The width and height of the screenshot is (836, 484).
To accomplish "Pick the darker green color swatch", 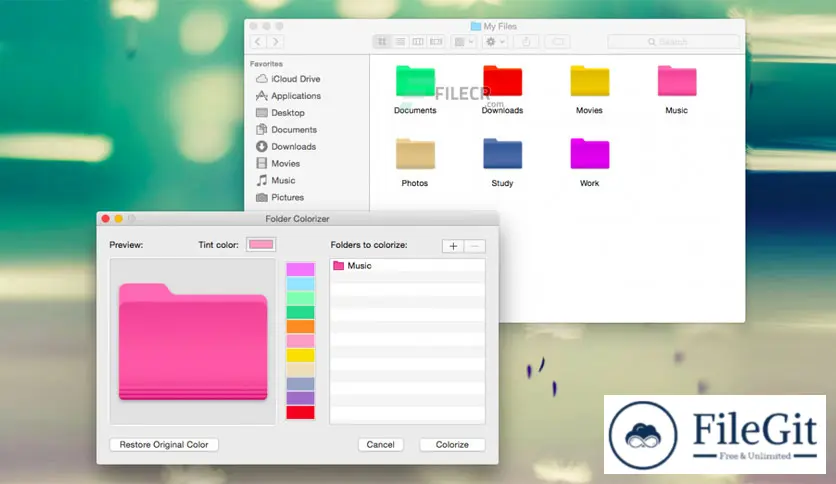I will 300,312.
